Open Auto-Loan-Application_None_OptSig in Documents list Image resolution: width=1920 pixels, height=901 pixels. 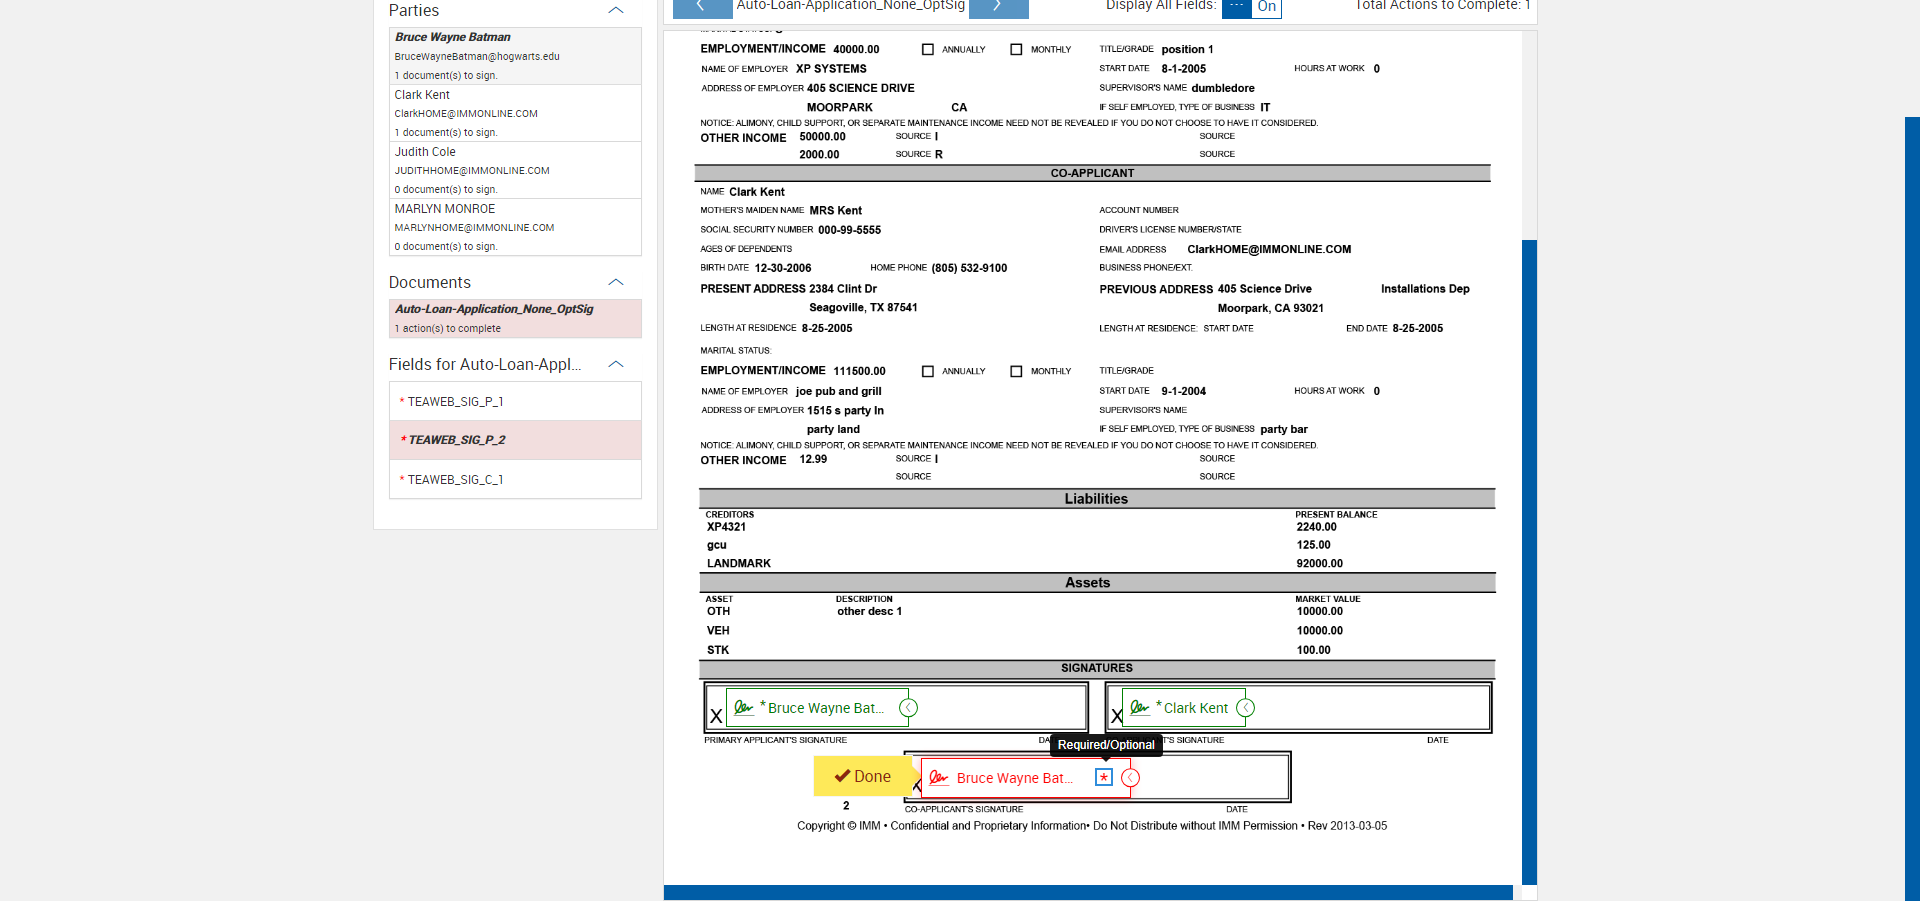click(x=515, y=318)
